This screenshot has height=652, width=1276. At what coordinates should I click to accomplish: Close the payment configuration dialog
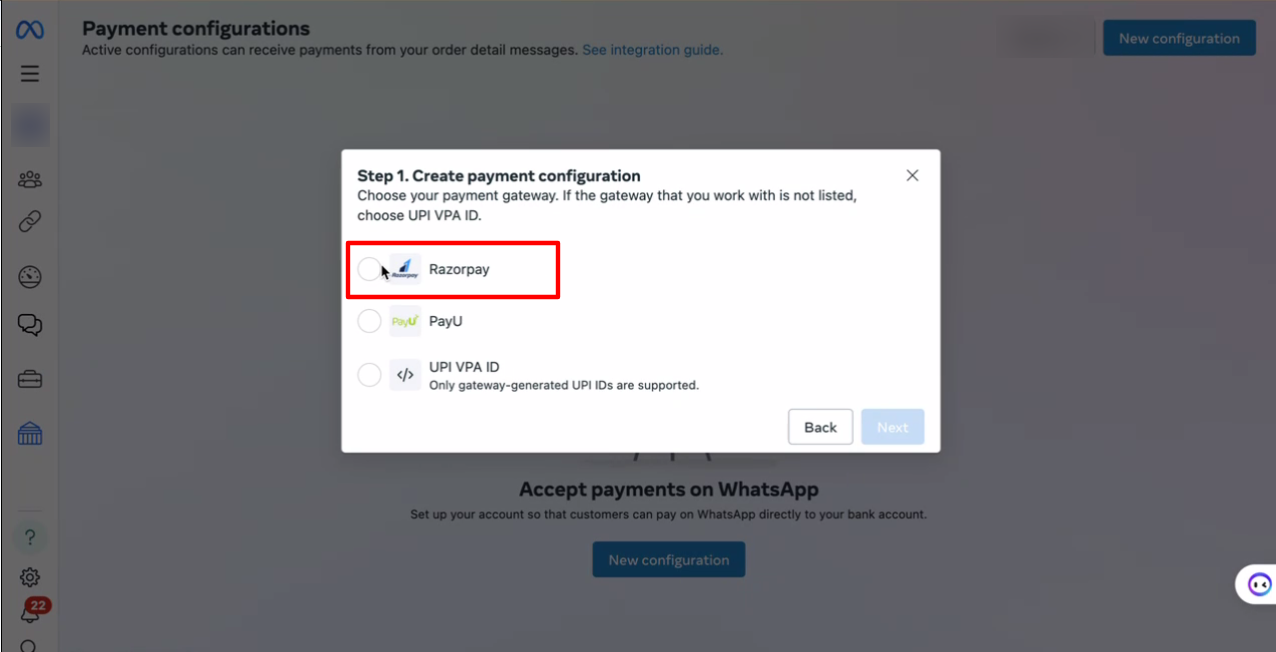(912, 175)
